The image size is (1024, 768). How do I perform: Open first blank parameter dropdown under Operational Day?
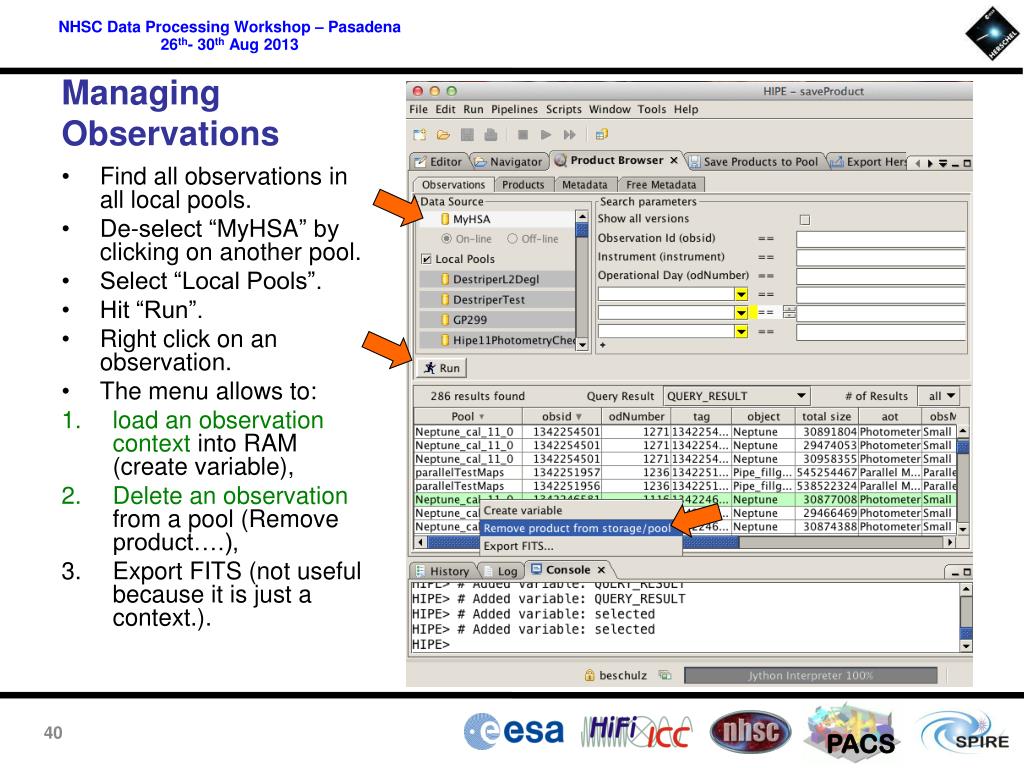click(741, 294)
